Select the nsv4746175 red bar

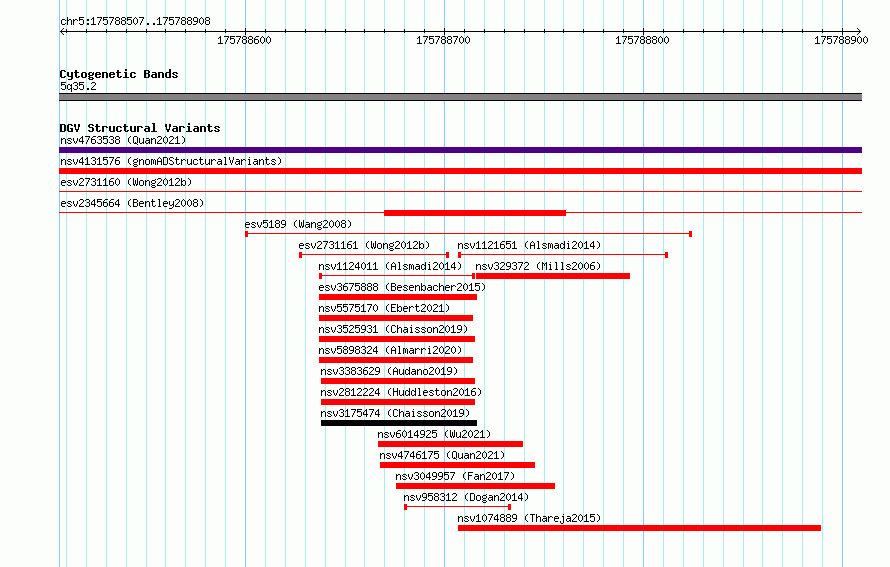click(x=457, y=465)
